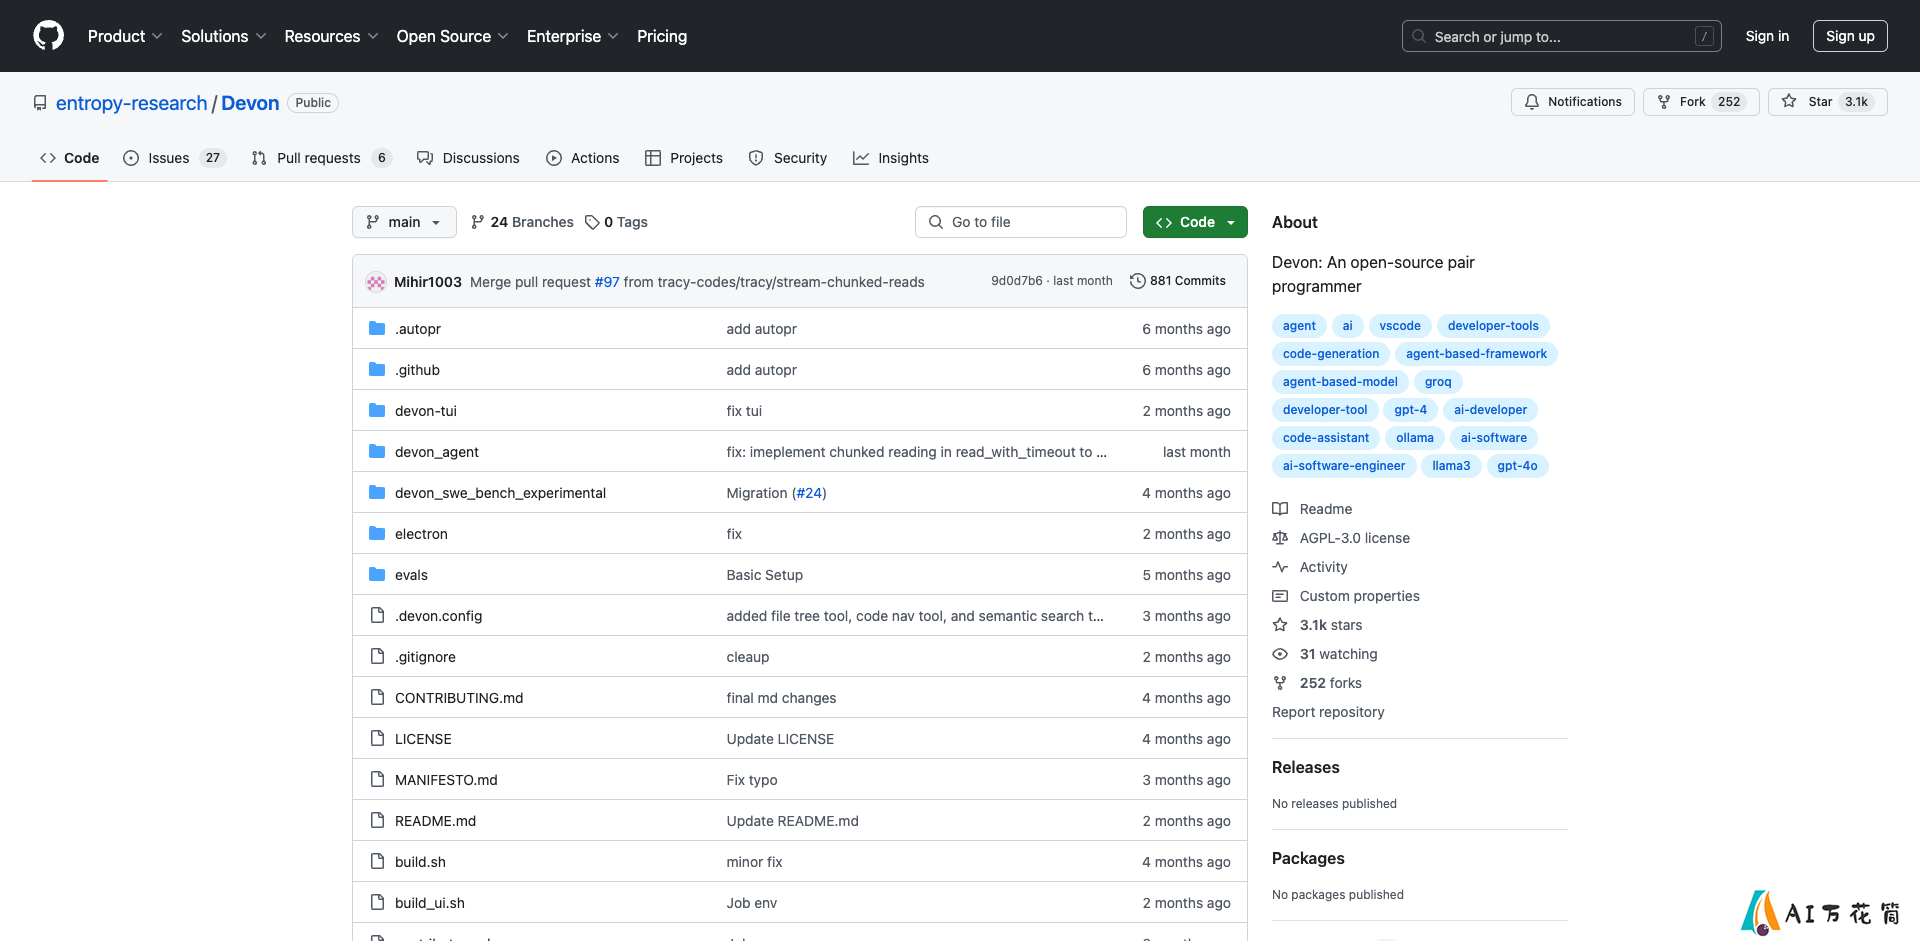The width and height of the screenshot is (1920, 941).
Task: Click the evals folder icon
Action: [377, 575]
